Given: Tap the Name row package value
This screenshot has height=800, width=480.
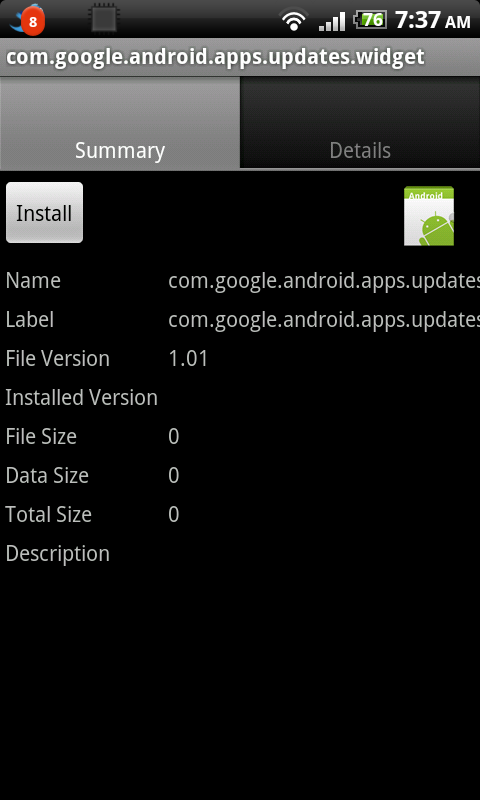Looking at the screenshot, I should [x=324, y=281].
